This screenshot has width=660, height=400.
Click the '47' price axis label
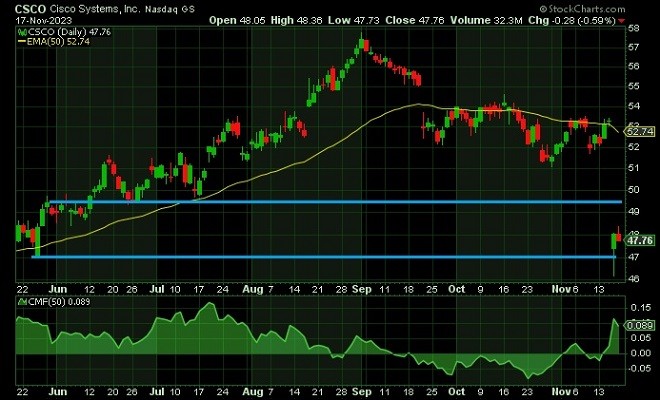(634, 257)
